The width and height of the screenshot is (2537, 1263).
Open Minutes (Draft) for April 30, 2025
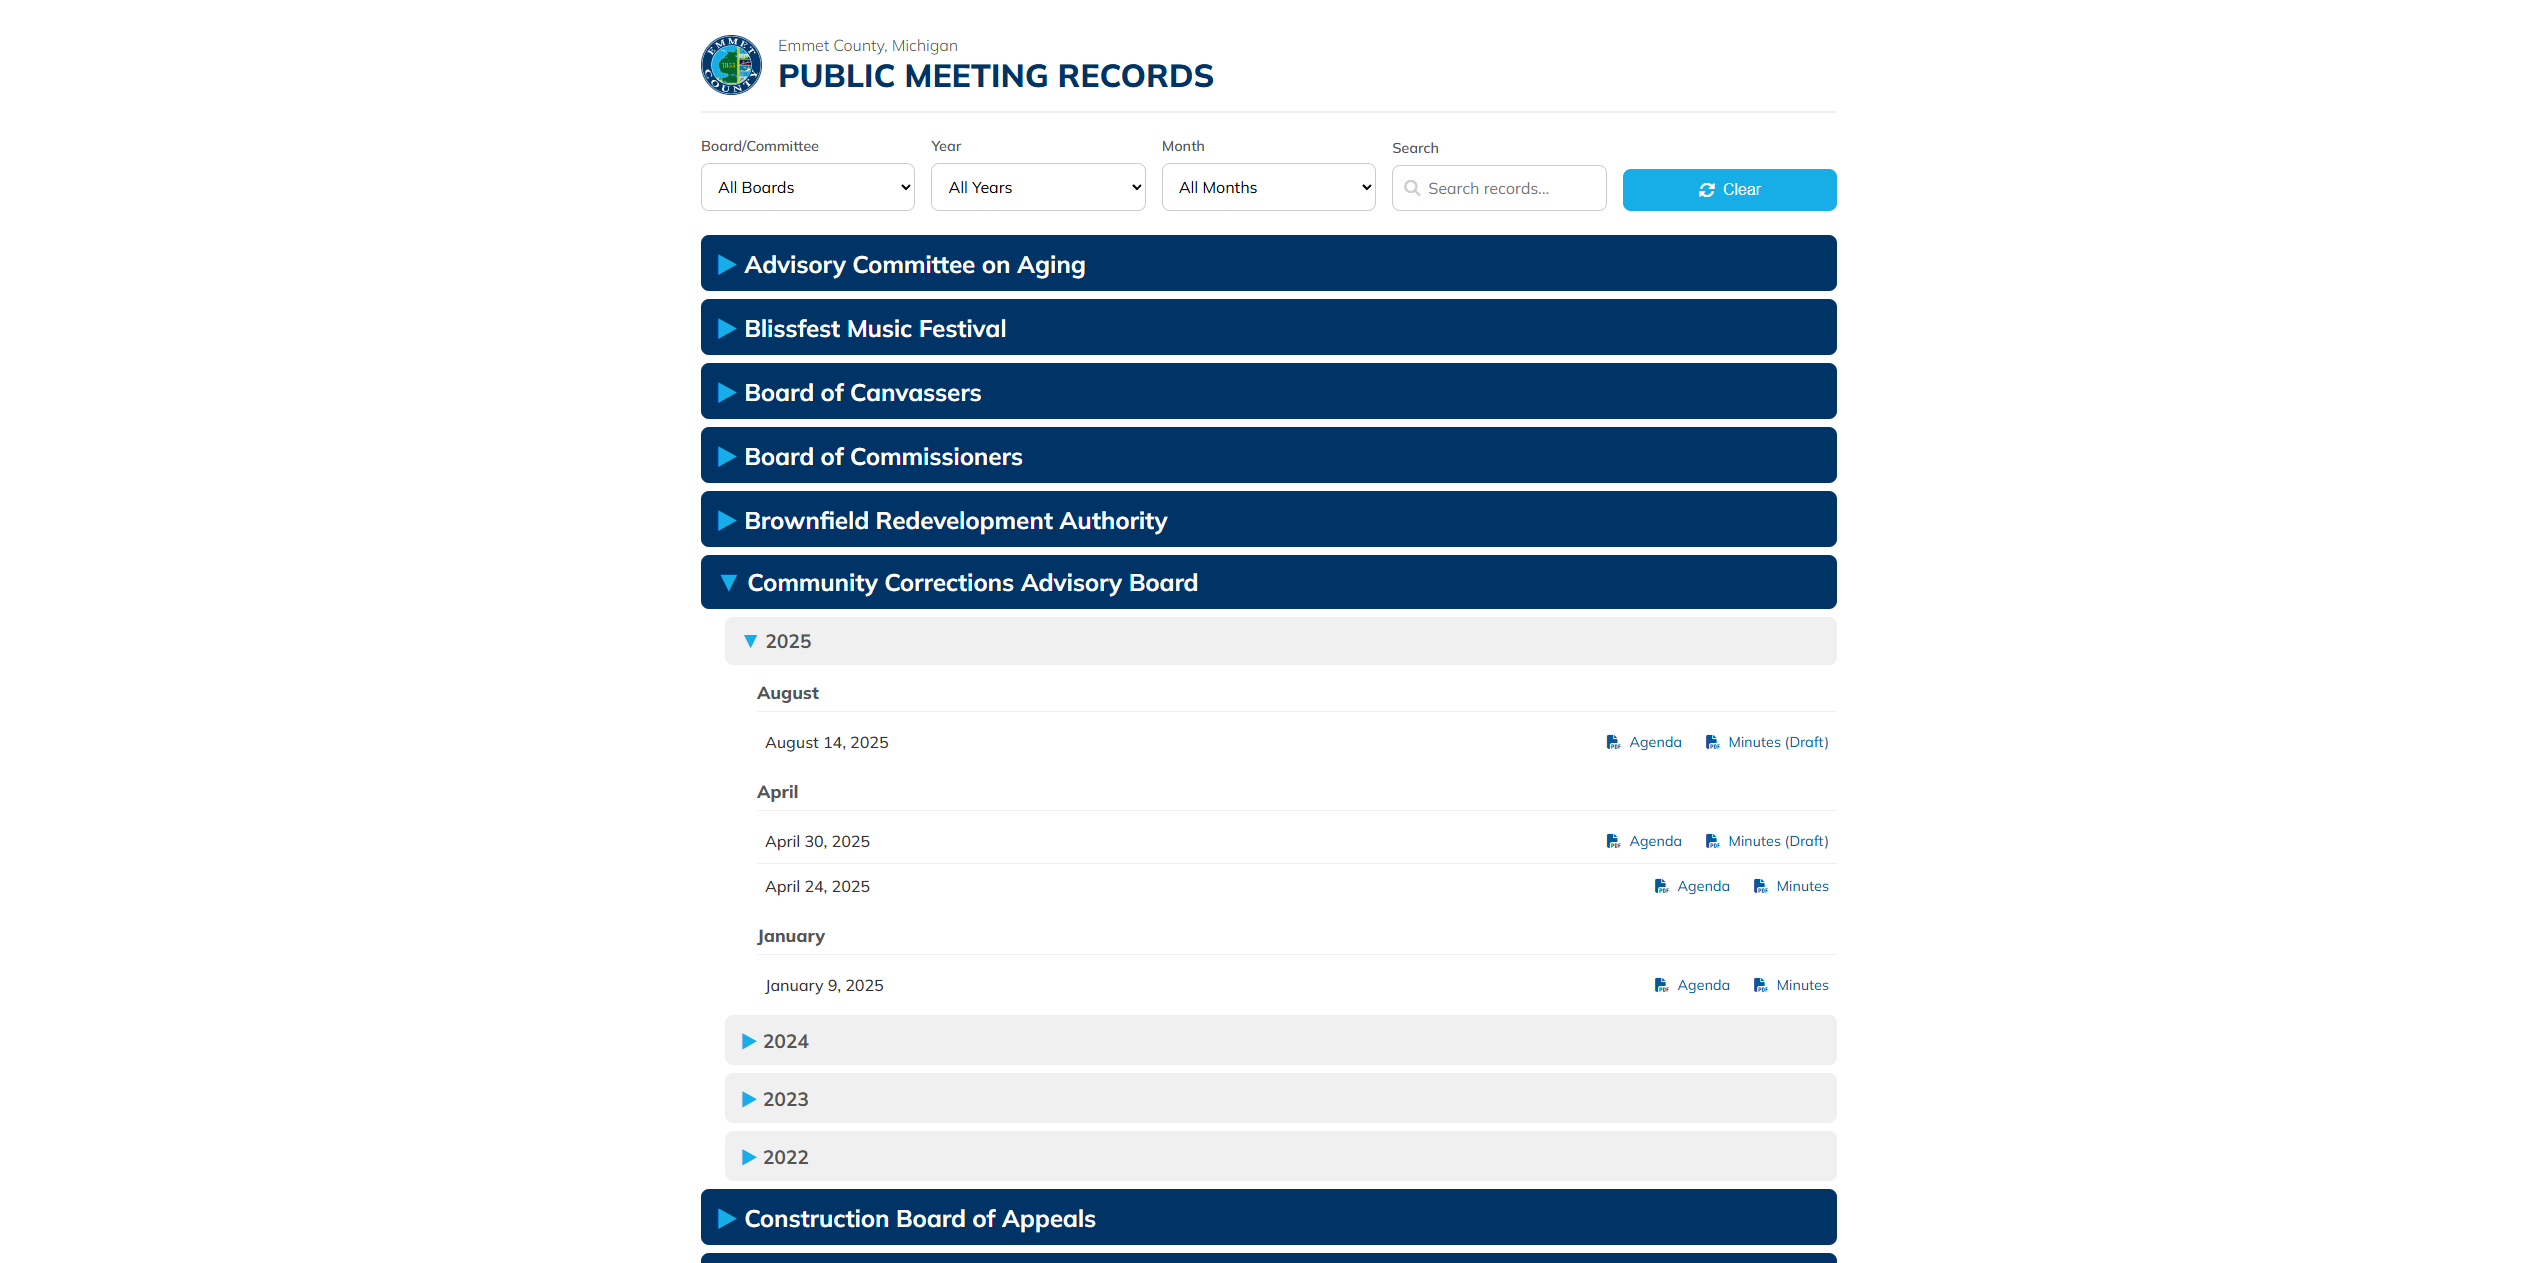pos(1777,841)
